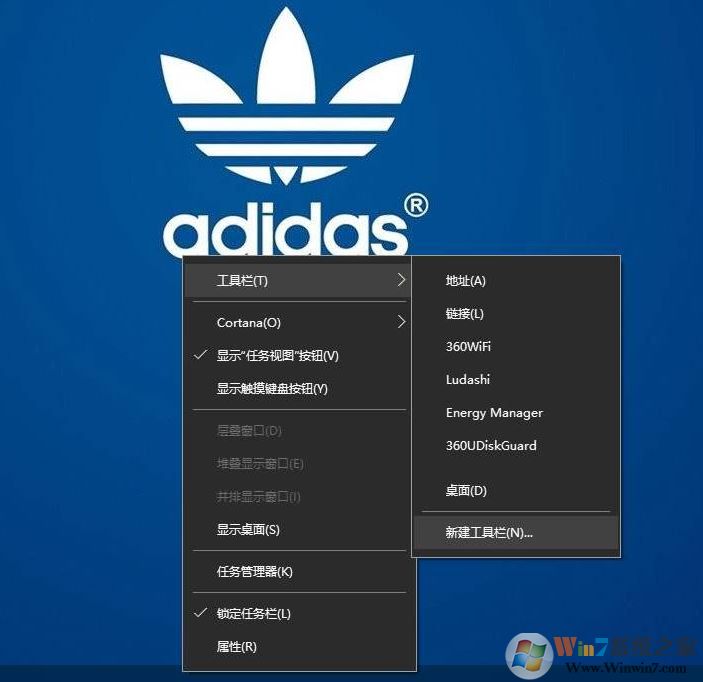Enable the 360WiFi toolbar entry

[x=516, y=347]
